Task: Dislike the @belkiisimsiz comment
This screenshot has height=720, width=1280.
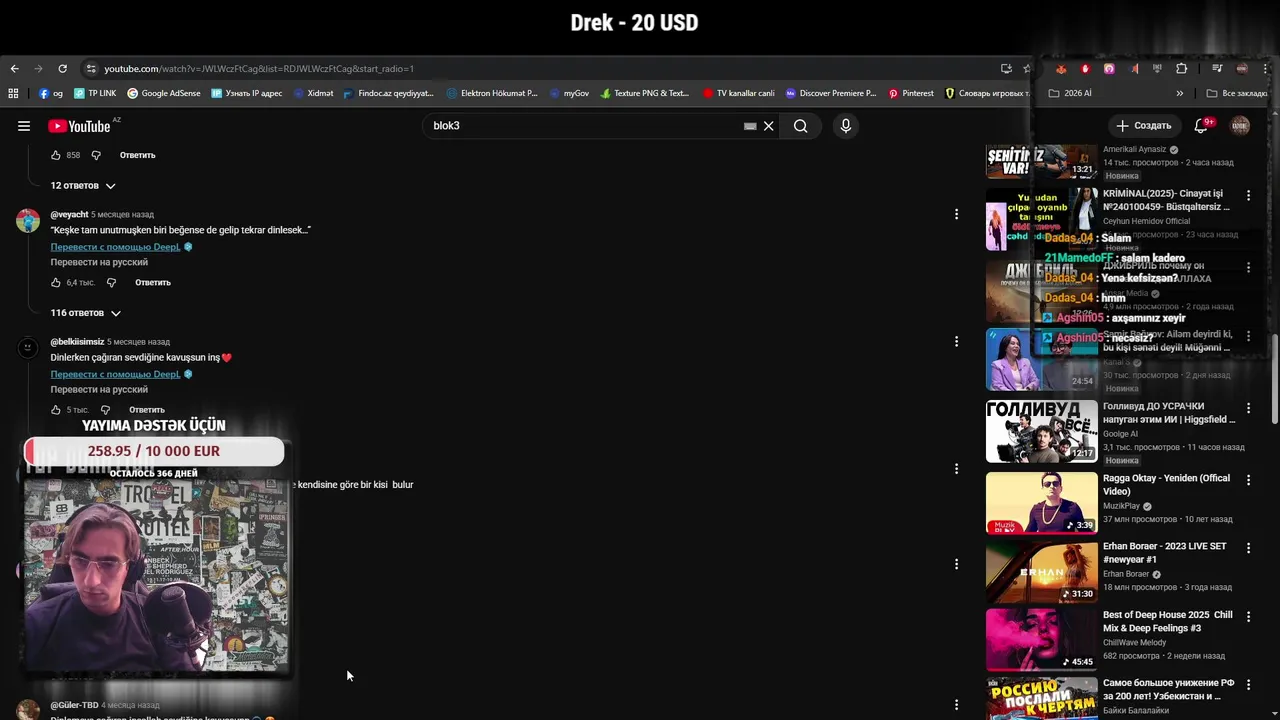Action: click(x=105, y=410)
